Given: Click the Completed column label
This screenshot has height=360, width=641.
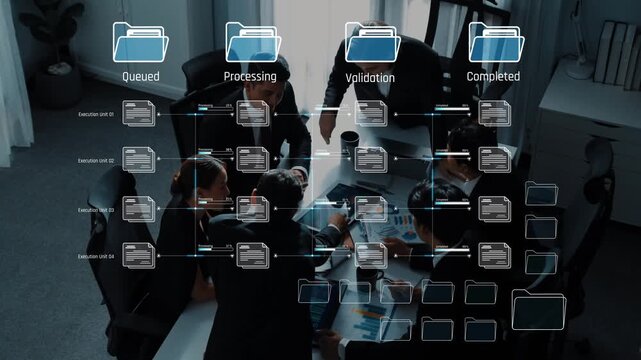Looking at the screenshot, I should 493,76.
